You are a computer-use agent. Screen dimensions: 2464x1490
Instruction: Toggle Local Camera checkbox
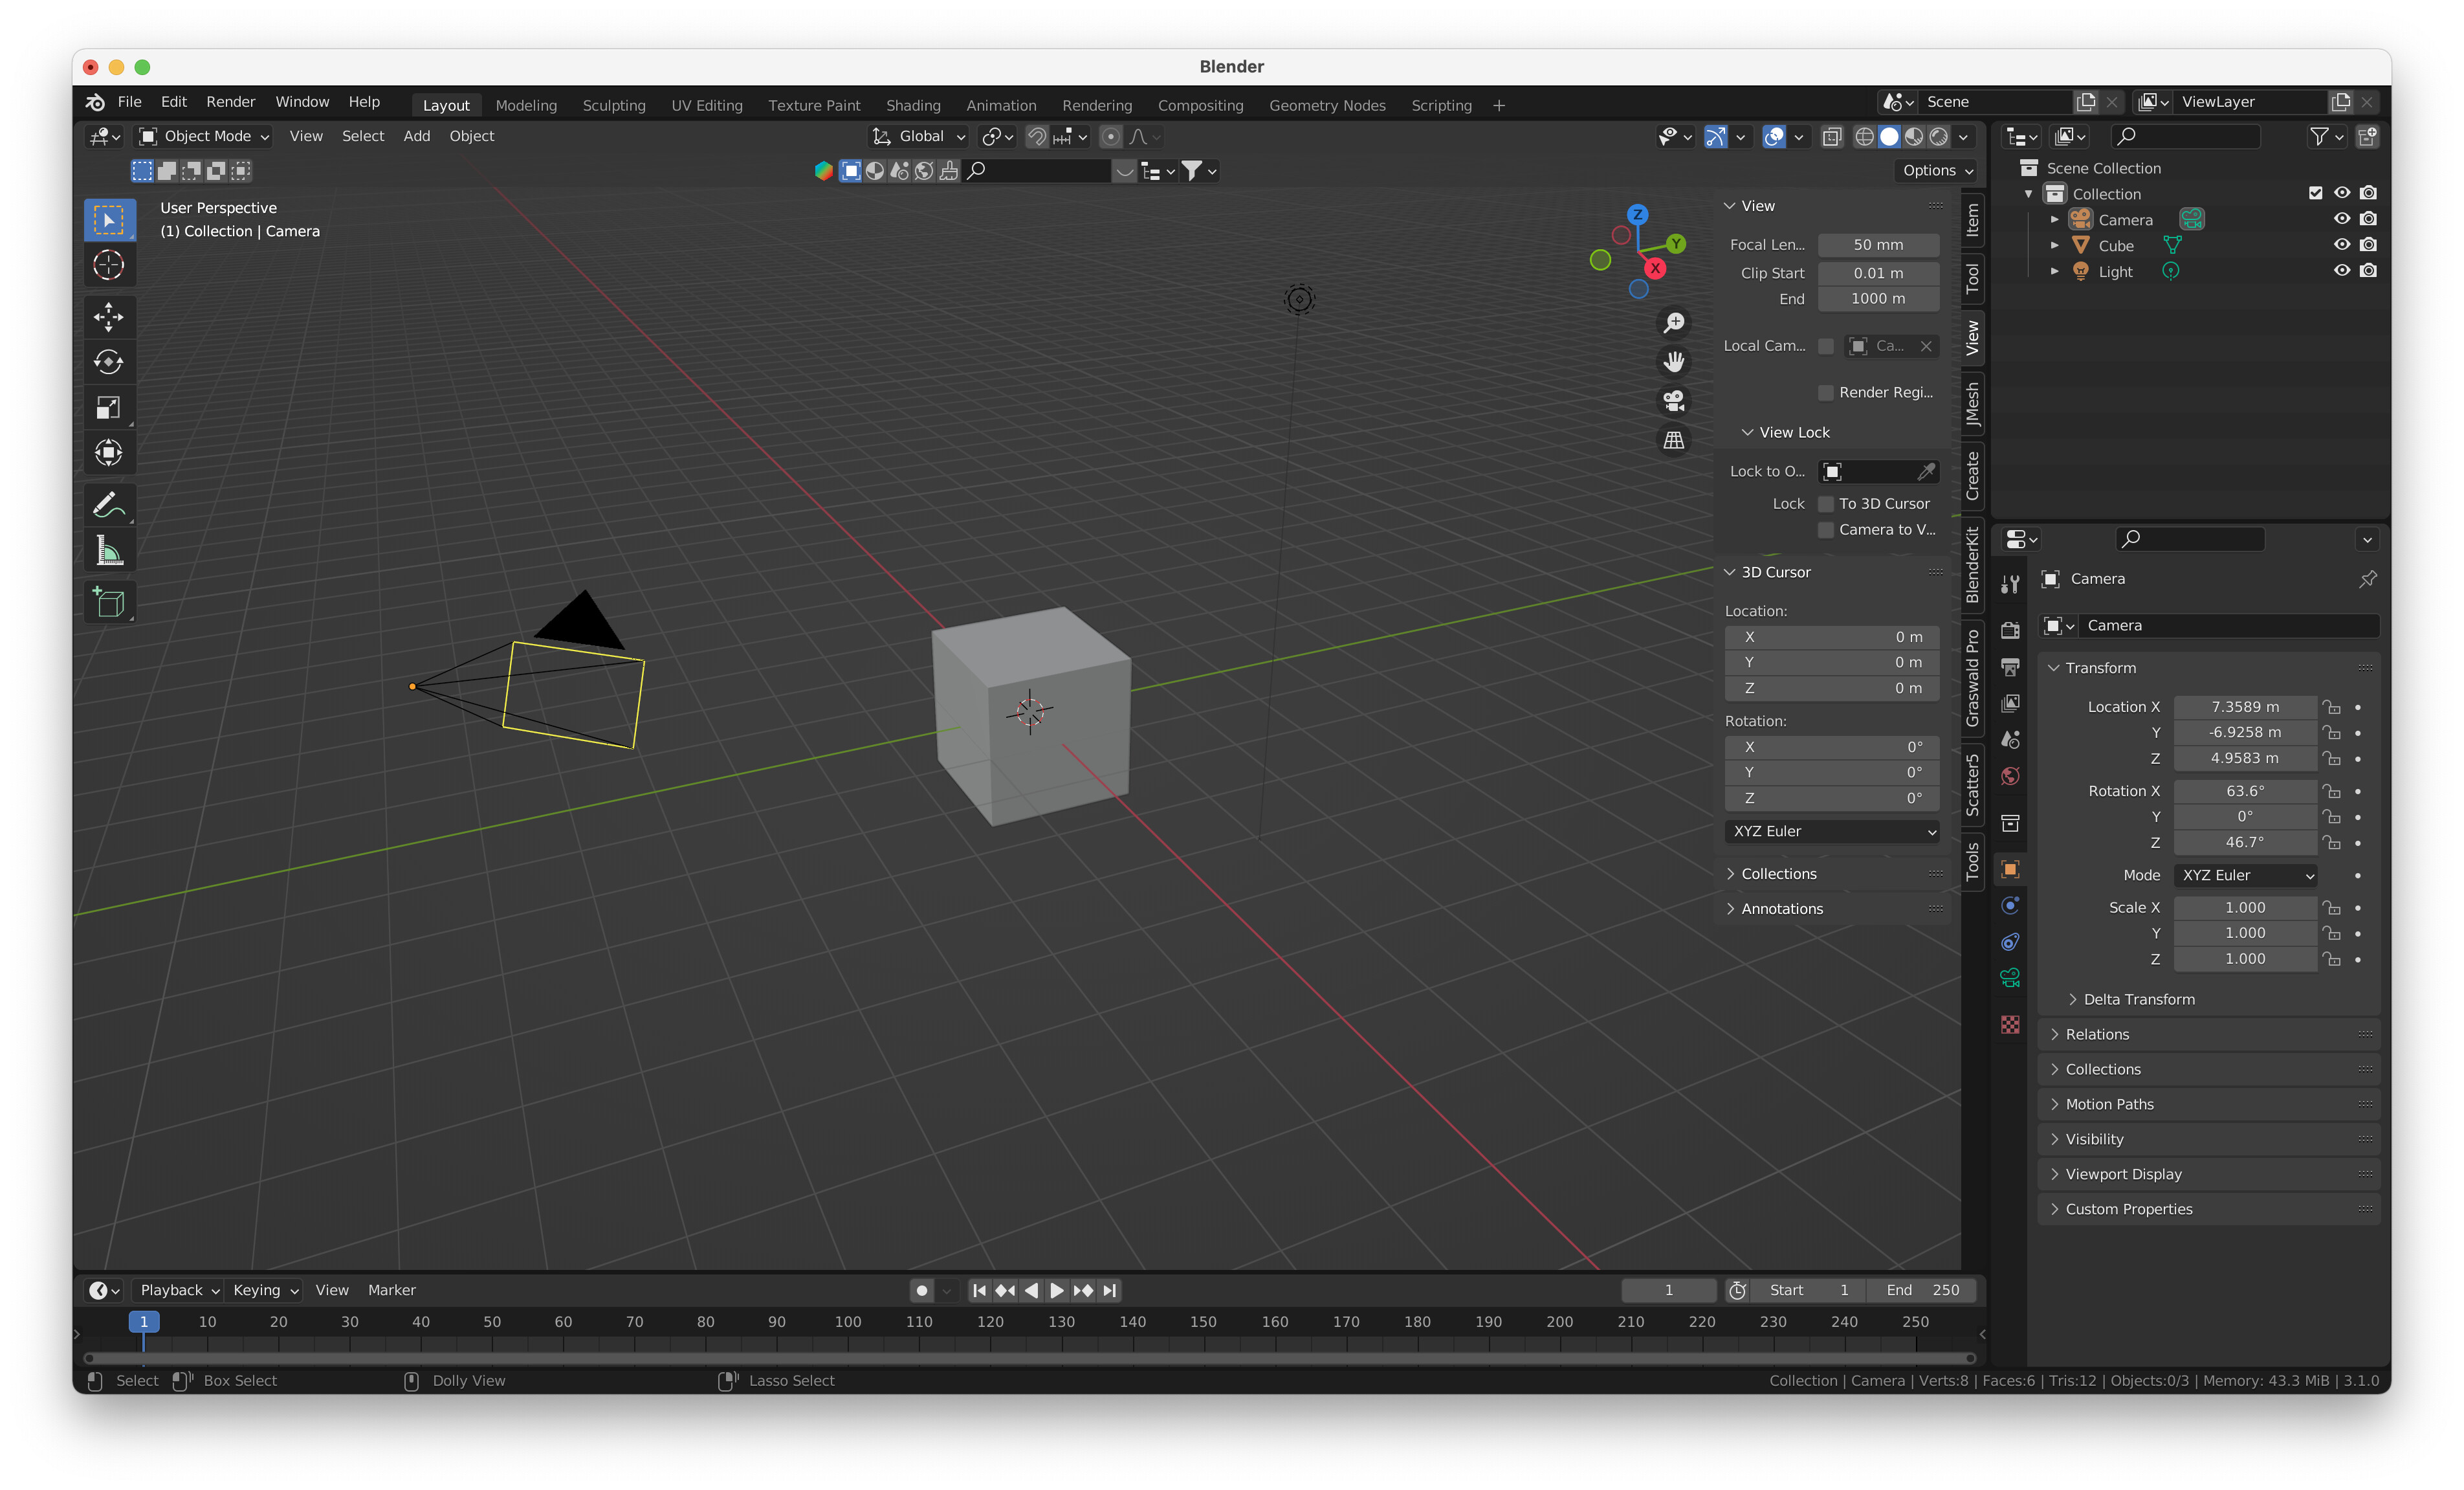pos(1826,345)
